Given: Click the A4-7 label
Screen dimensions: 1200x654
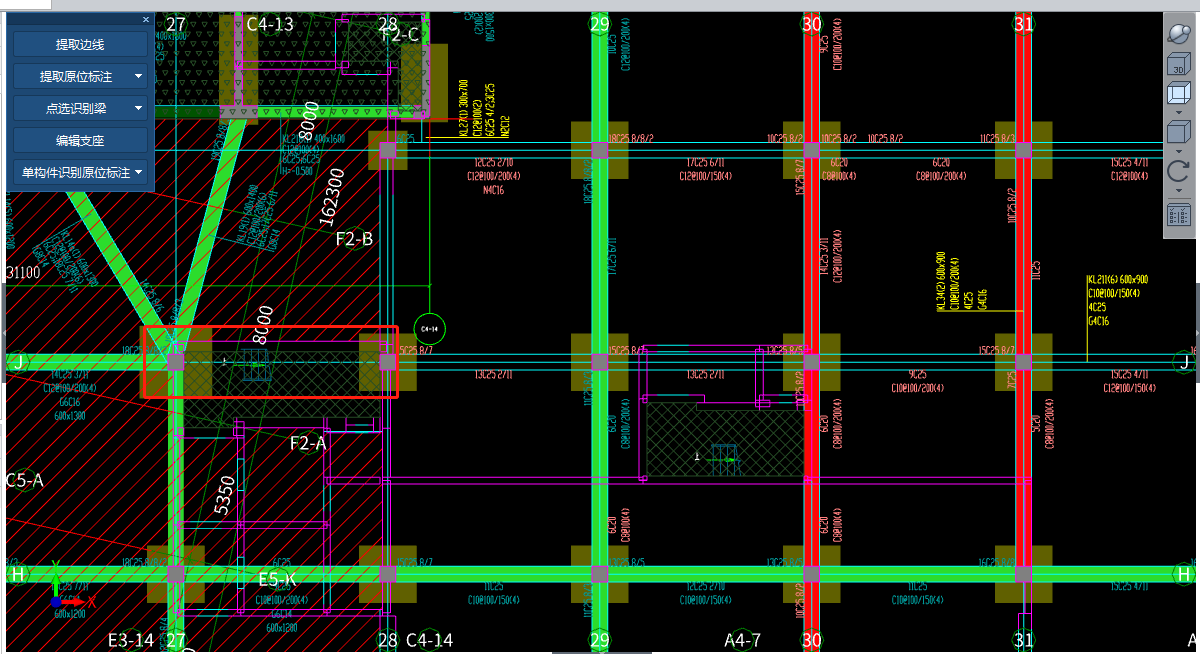Looking at the screenshot, I should pos(744,639).
